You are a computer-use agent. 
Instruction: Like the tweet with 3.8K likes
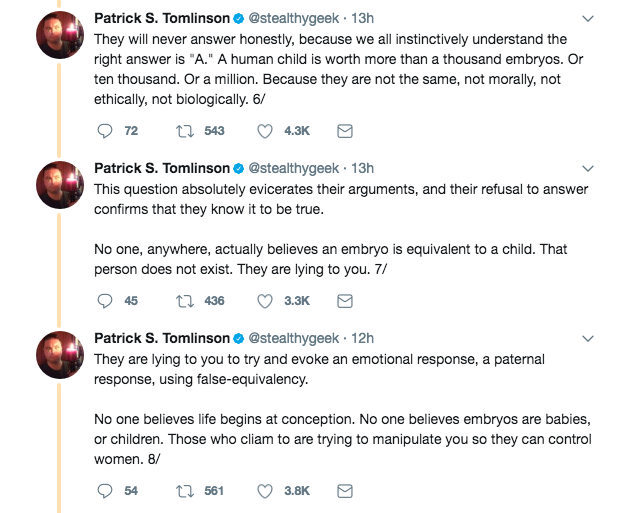[265, 490]
